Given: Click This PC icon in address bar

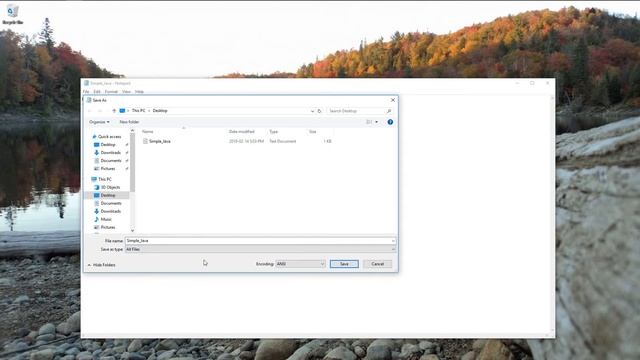Looking at the screenshot, I should (122, 111).
